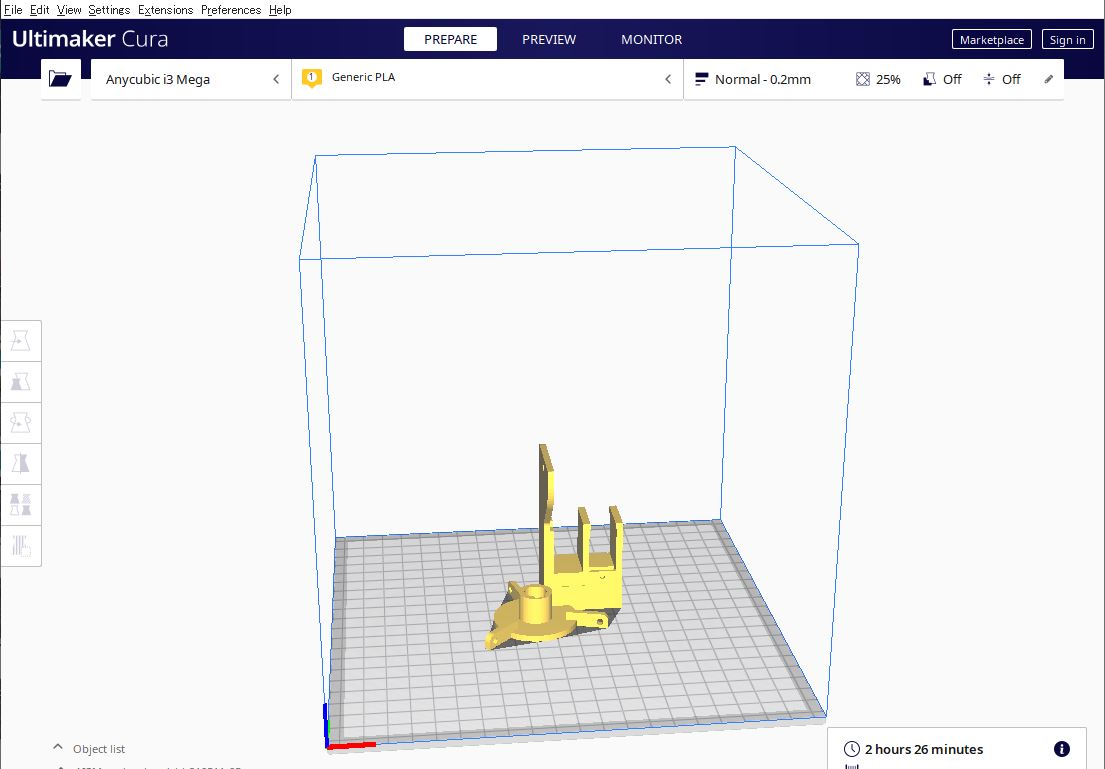Open the Per Model Settings tool
This screenshot has height=769, width=1105.
click(21, 504)
